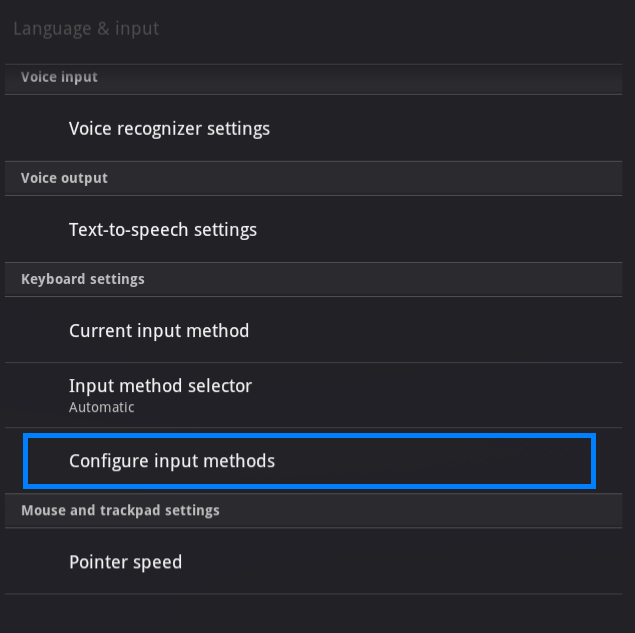Open Voice recognizer settings
Viewport: 635px width, 633px height.
pos(169,129)
